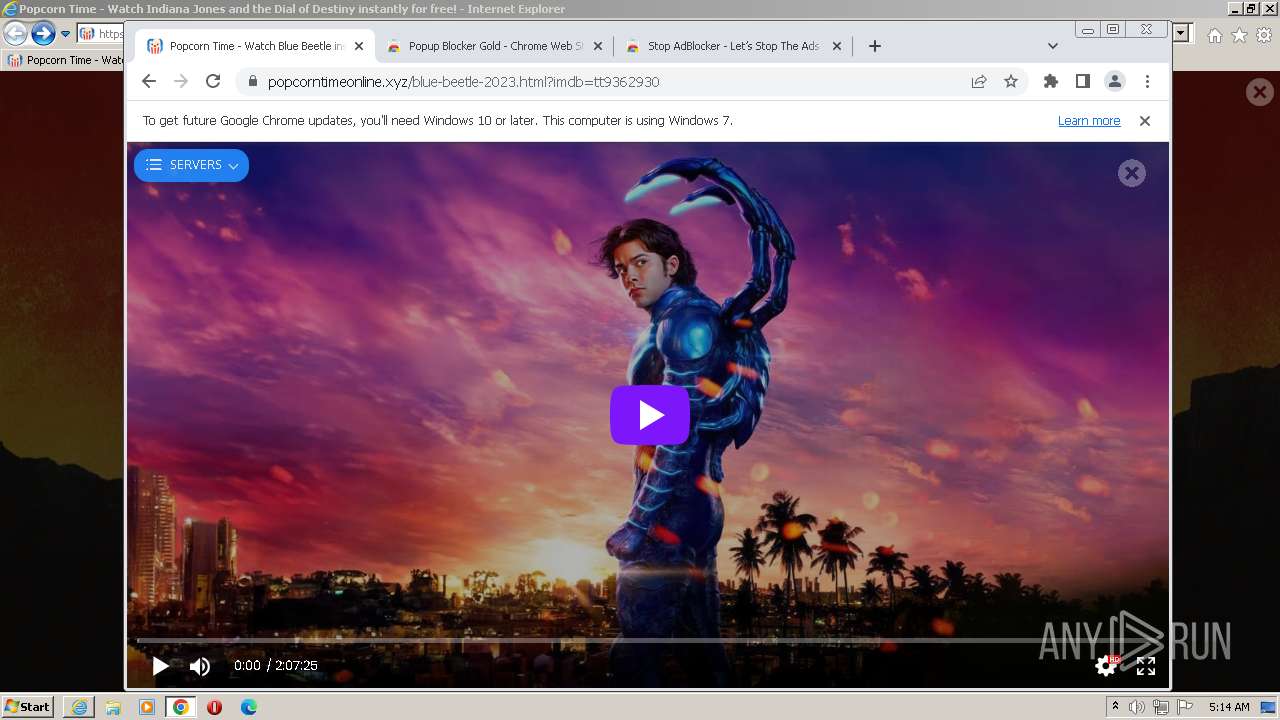Close overlay in Internet Explorer page
Viewport: 1280px width, 720px height.
point(1259,93)
